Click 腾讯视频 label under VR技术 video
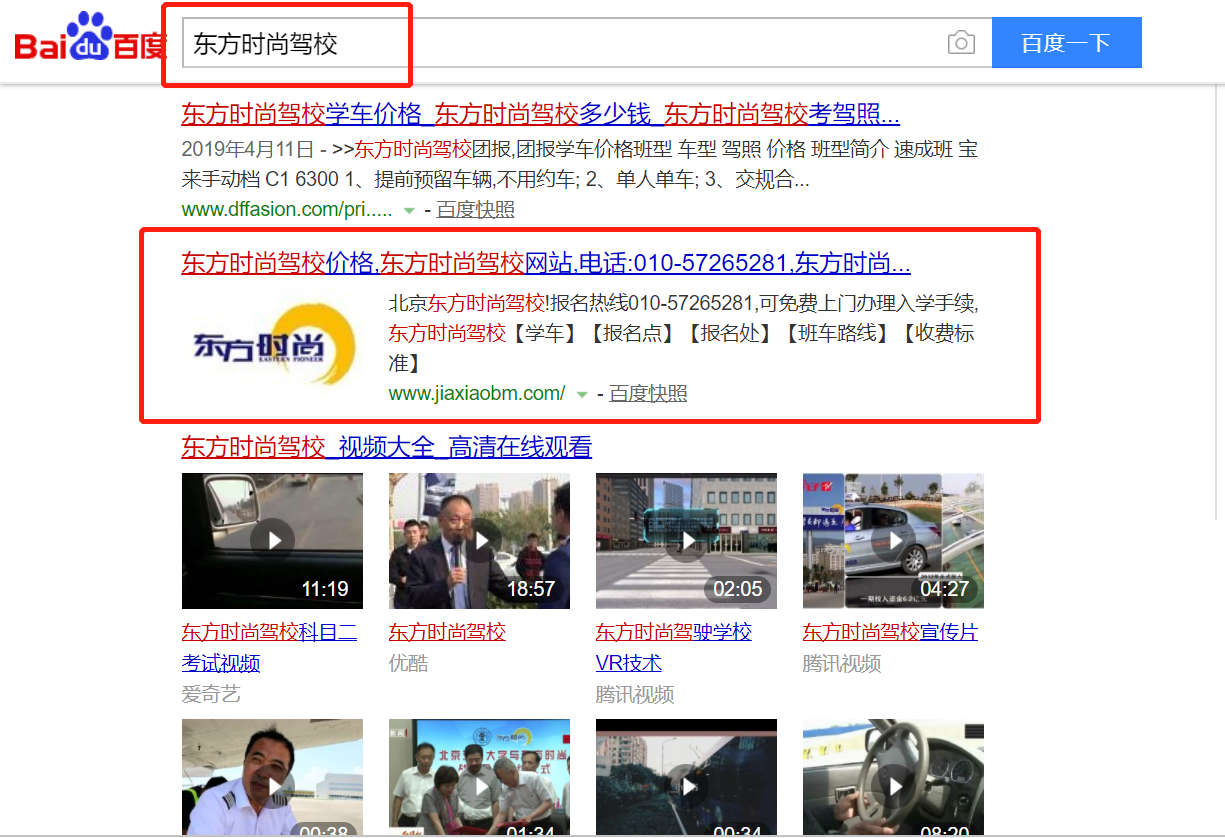The image size is (1225, 838). click(635, 693)
